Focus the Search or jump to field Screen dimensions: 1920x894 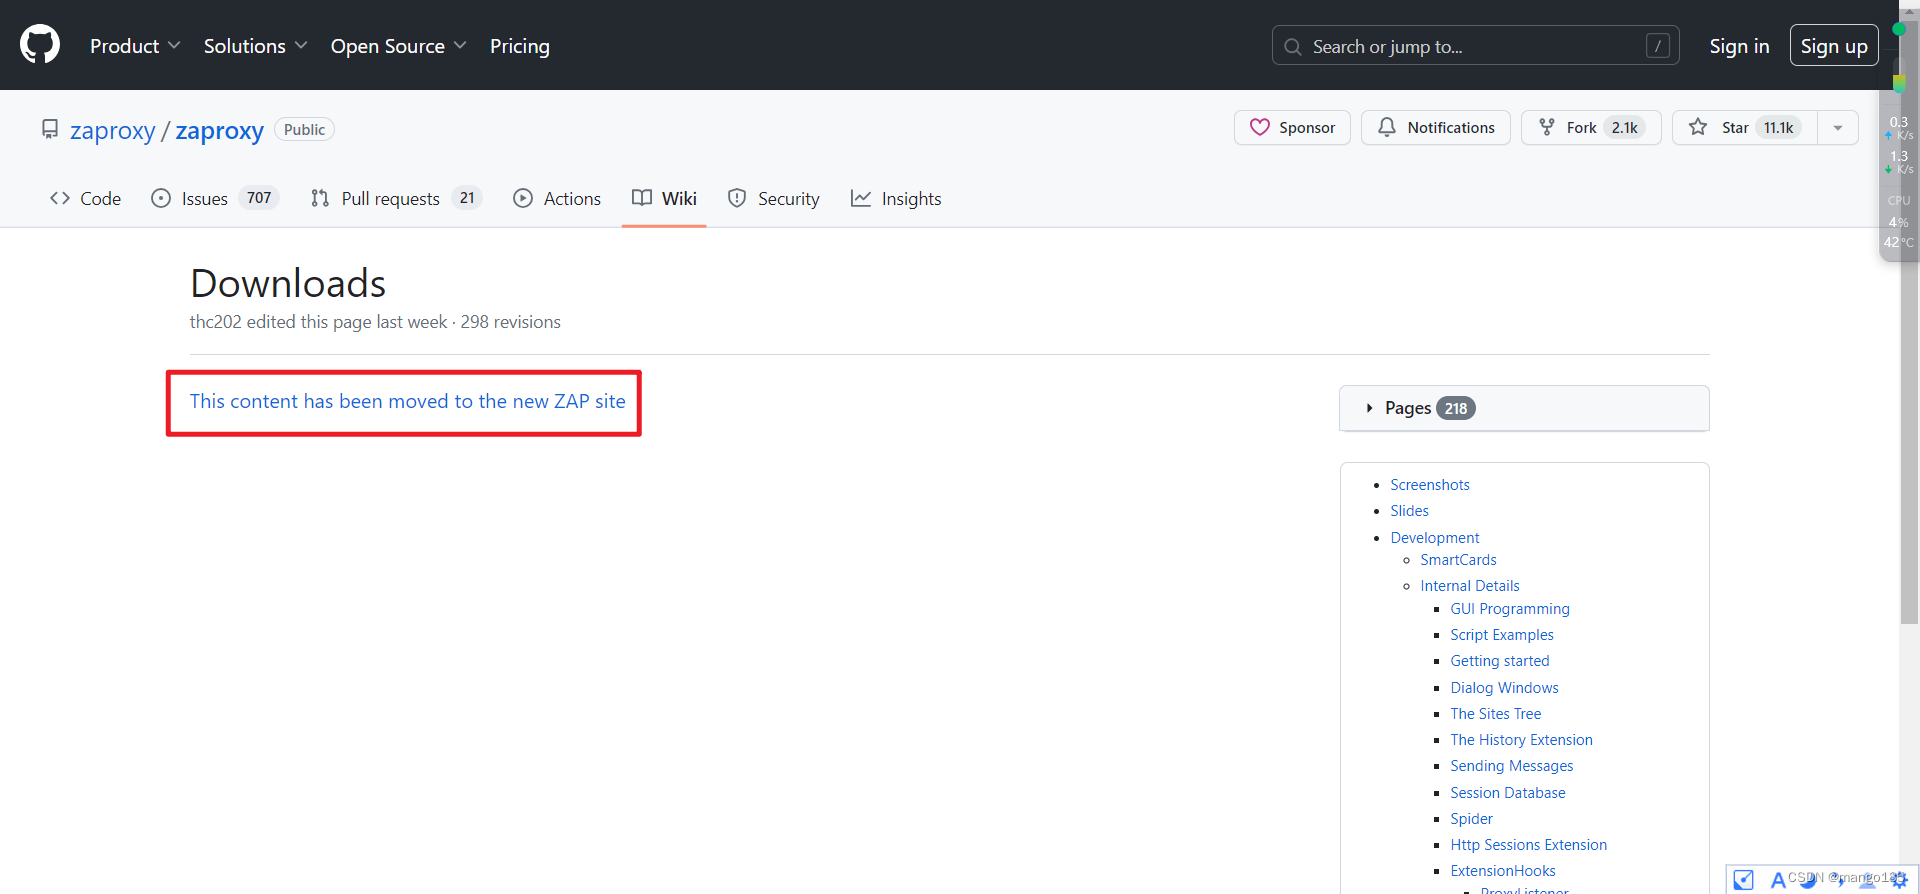click(1475, 46)
